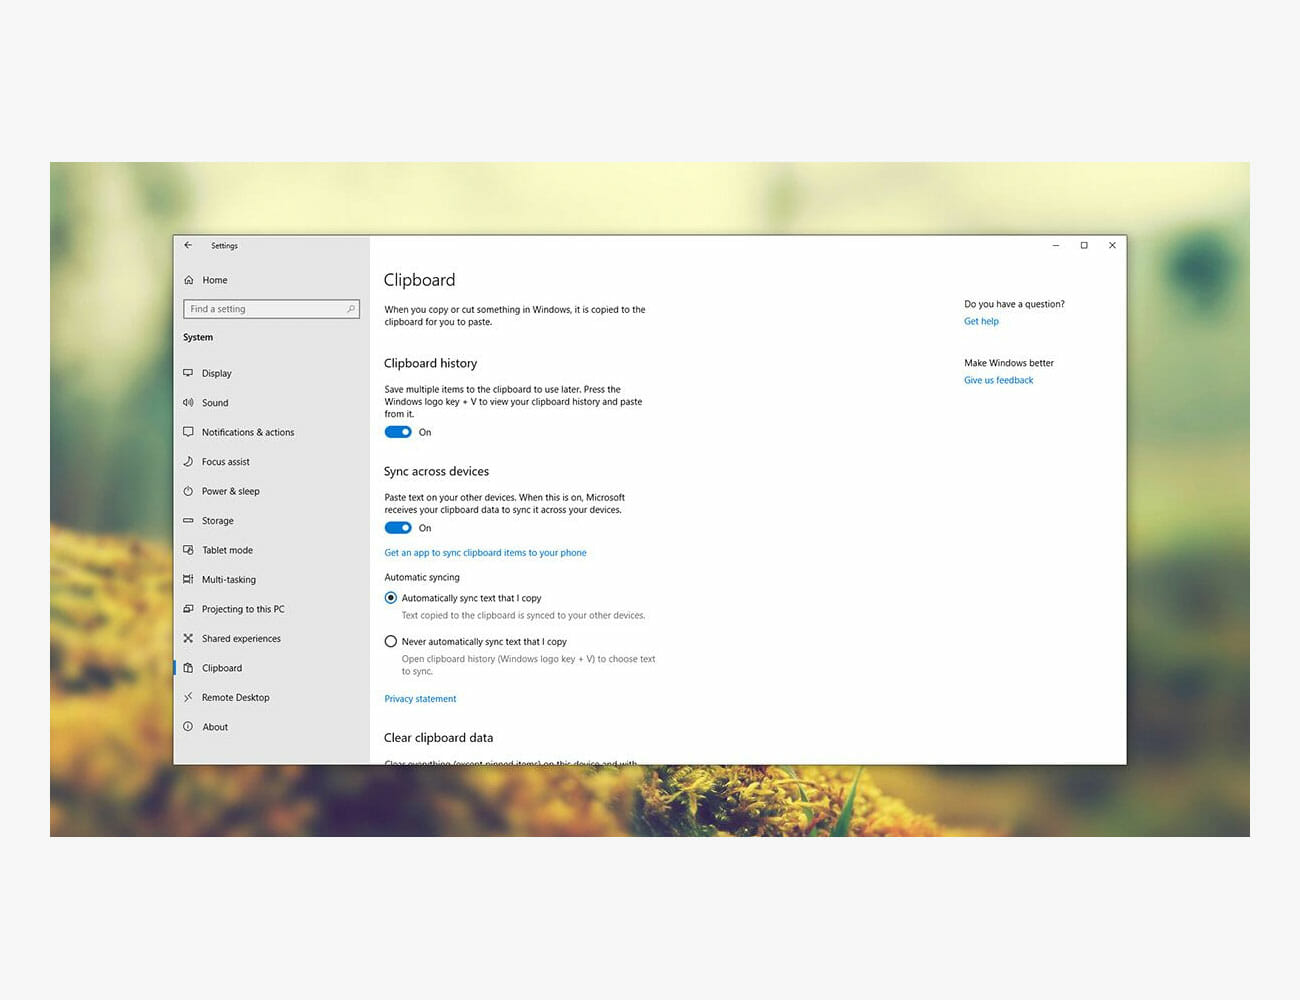
Task: Click the Sound speaker icon
Action: (x=188, y=403)
